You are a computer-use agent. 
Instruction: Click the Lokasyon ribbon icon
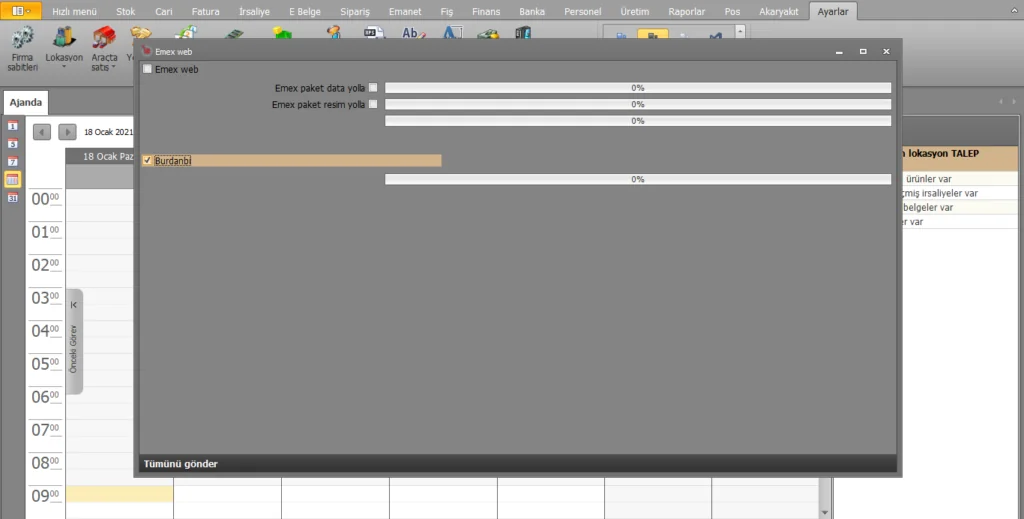[64, 38]
